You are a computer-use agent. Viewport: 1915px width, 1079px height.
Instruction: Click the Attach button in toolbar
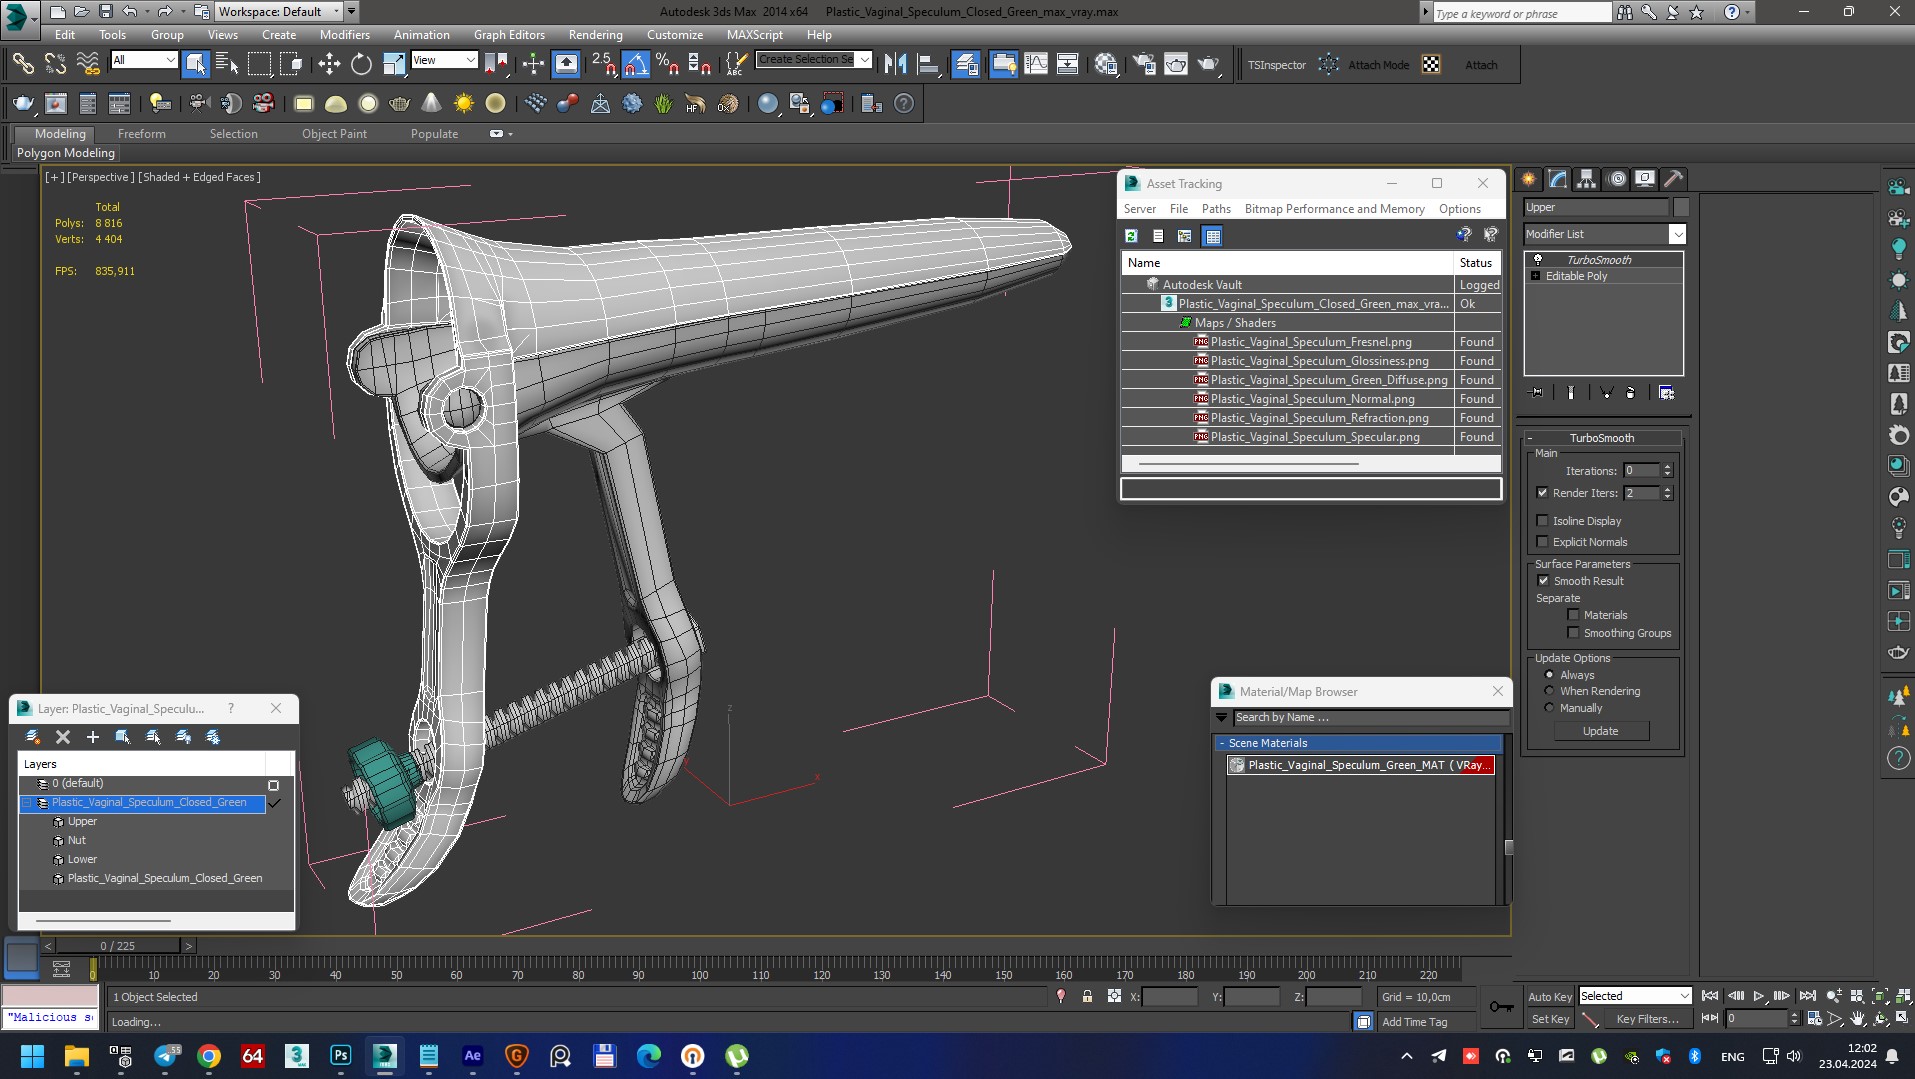click(x=1481, y=65)
